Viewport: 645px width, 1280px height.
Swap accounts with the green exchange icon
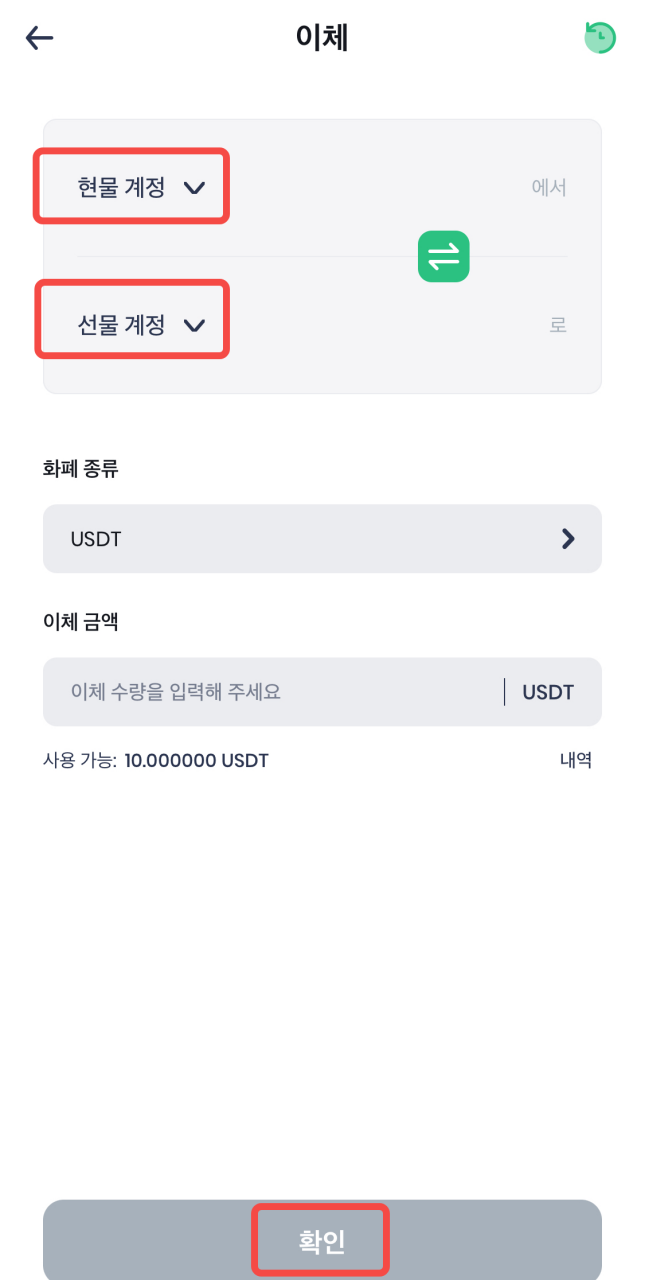click(x=443, y=256)
